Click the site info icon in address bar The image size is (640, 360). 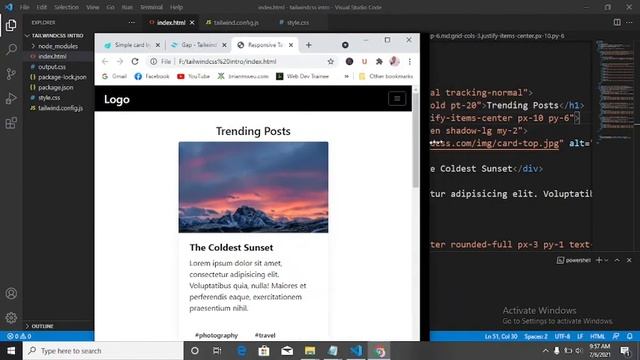[153, 61]
